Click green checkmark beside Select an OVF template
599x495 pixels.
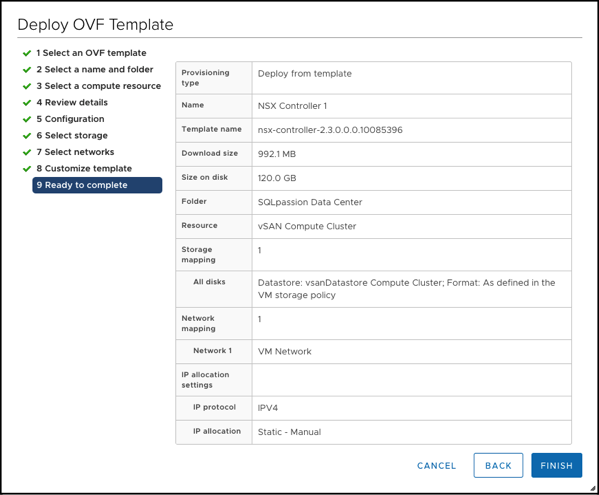(27, 53)
